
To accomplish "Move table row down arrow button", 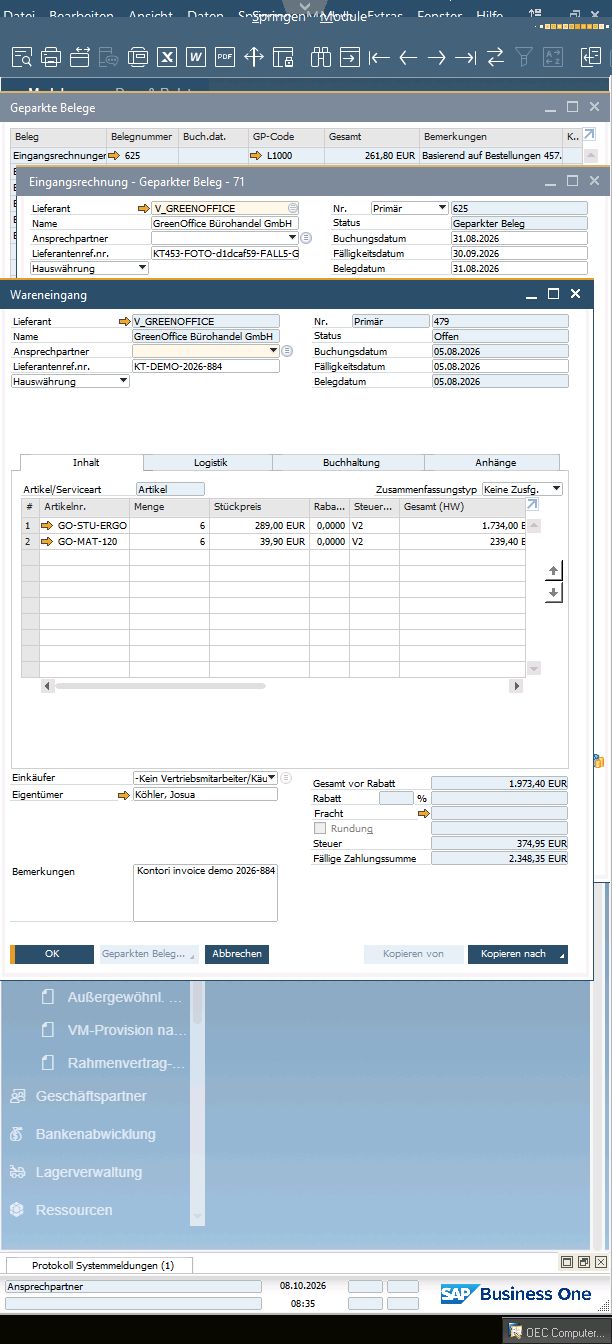I will [554, 593].
